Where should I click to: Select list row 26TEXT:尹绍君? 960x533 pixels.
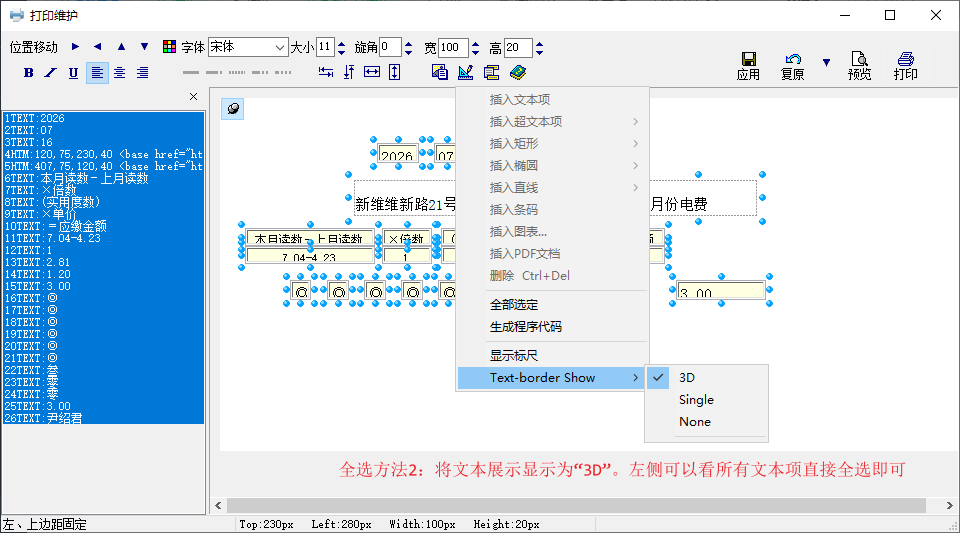(103, 418)
